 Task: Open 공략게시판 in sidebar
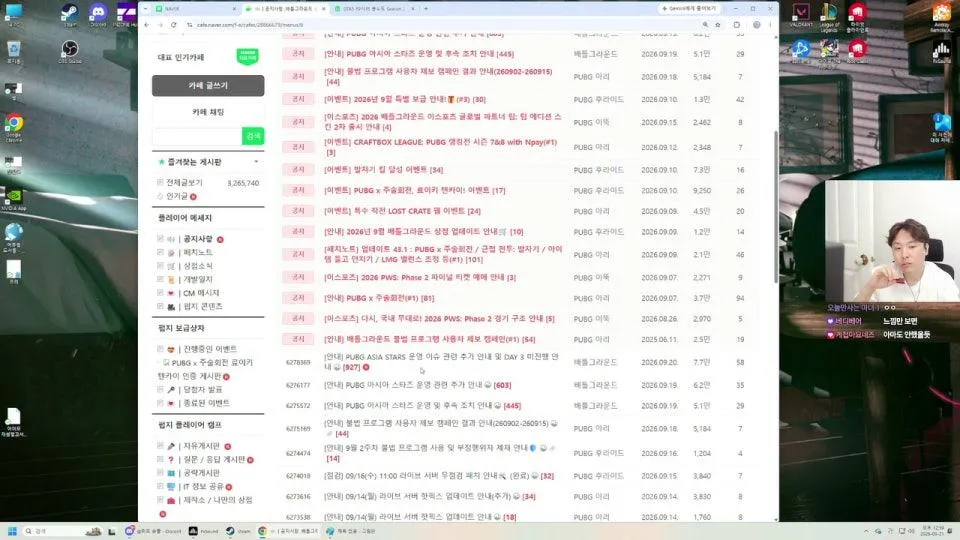201,473
